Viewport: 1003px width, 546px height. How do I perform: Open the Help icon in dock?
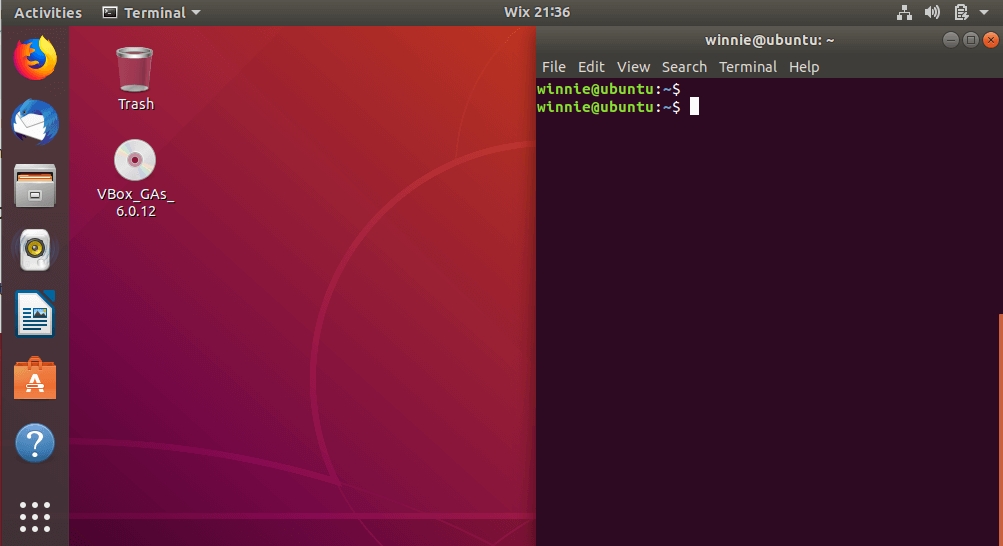[x=35, y=442]
